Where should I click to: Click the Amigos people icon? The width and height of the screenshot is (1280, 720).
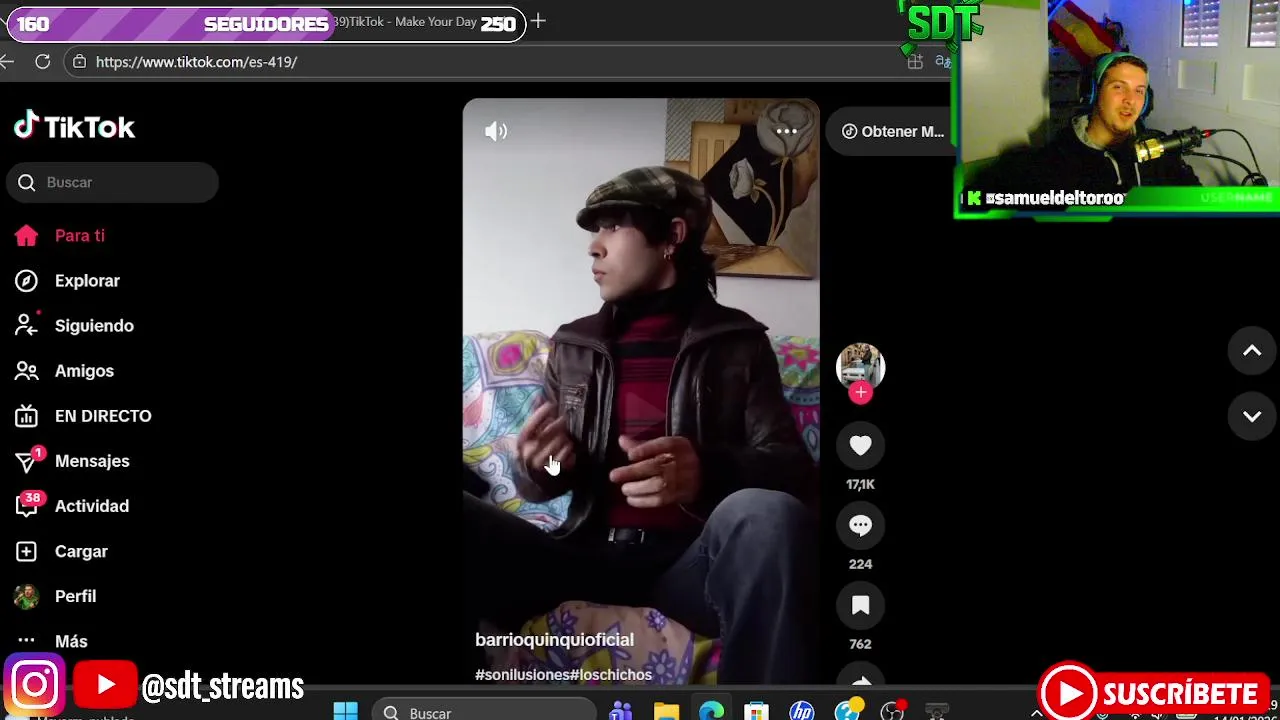tap(26, 371)
